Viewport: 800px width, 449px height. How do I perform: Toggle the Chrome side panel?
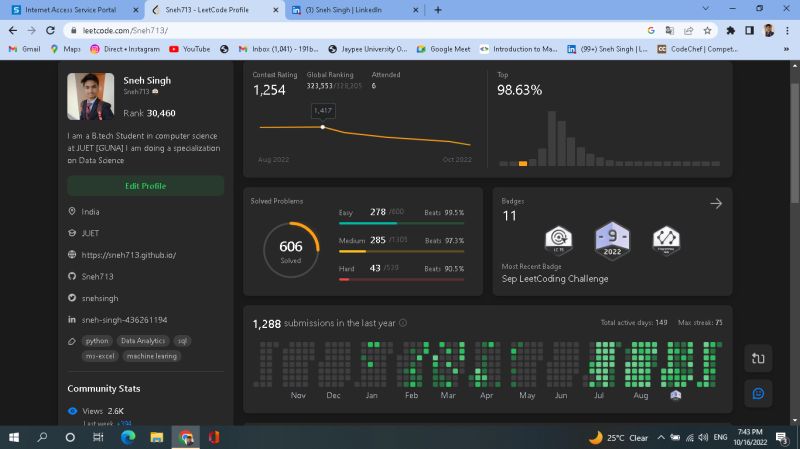tap(749, 30)
